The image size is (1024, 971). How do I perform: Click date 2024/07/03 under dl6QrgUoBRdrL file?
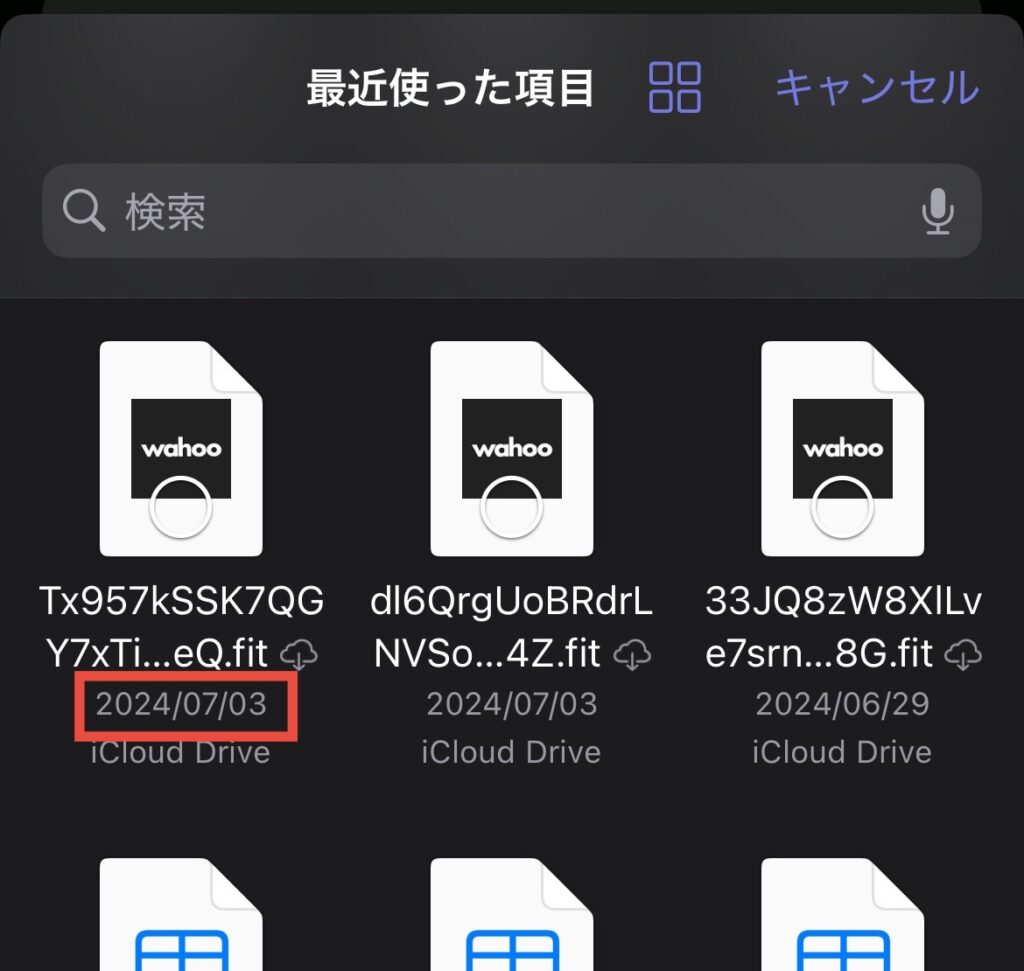(x=511, y=704)
